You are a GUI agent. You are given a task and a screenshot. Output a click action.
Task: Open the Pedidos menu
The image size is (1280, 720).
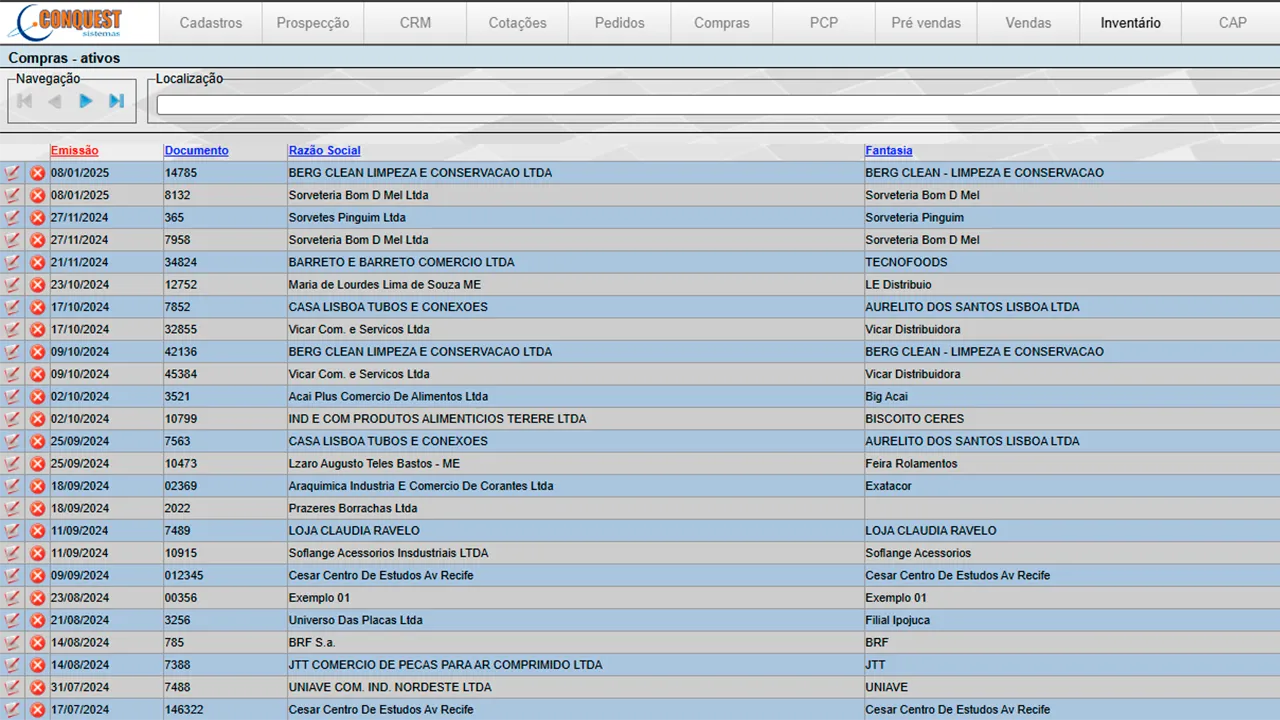[619, 23]
